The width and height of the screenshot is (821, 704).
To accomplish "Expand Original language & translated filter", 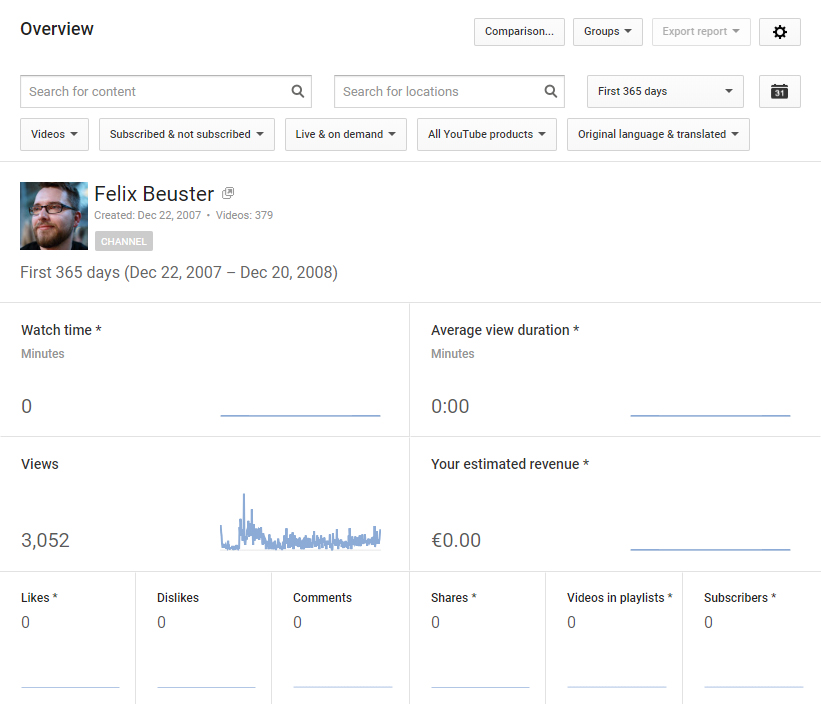I will pos(658,134).
